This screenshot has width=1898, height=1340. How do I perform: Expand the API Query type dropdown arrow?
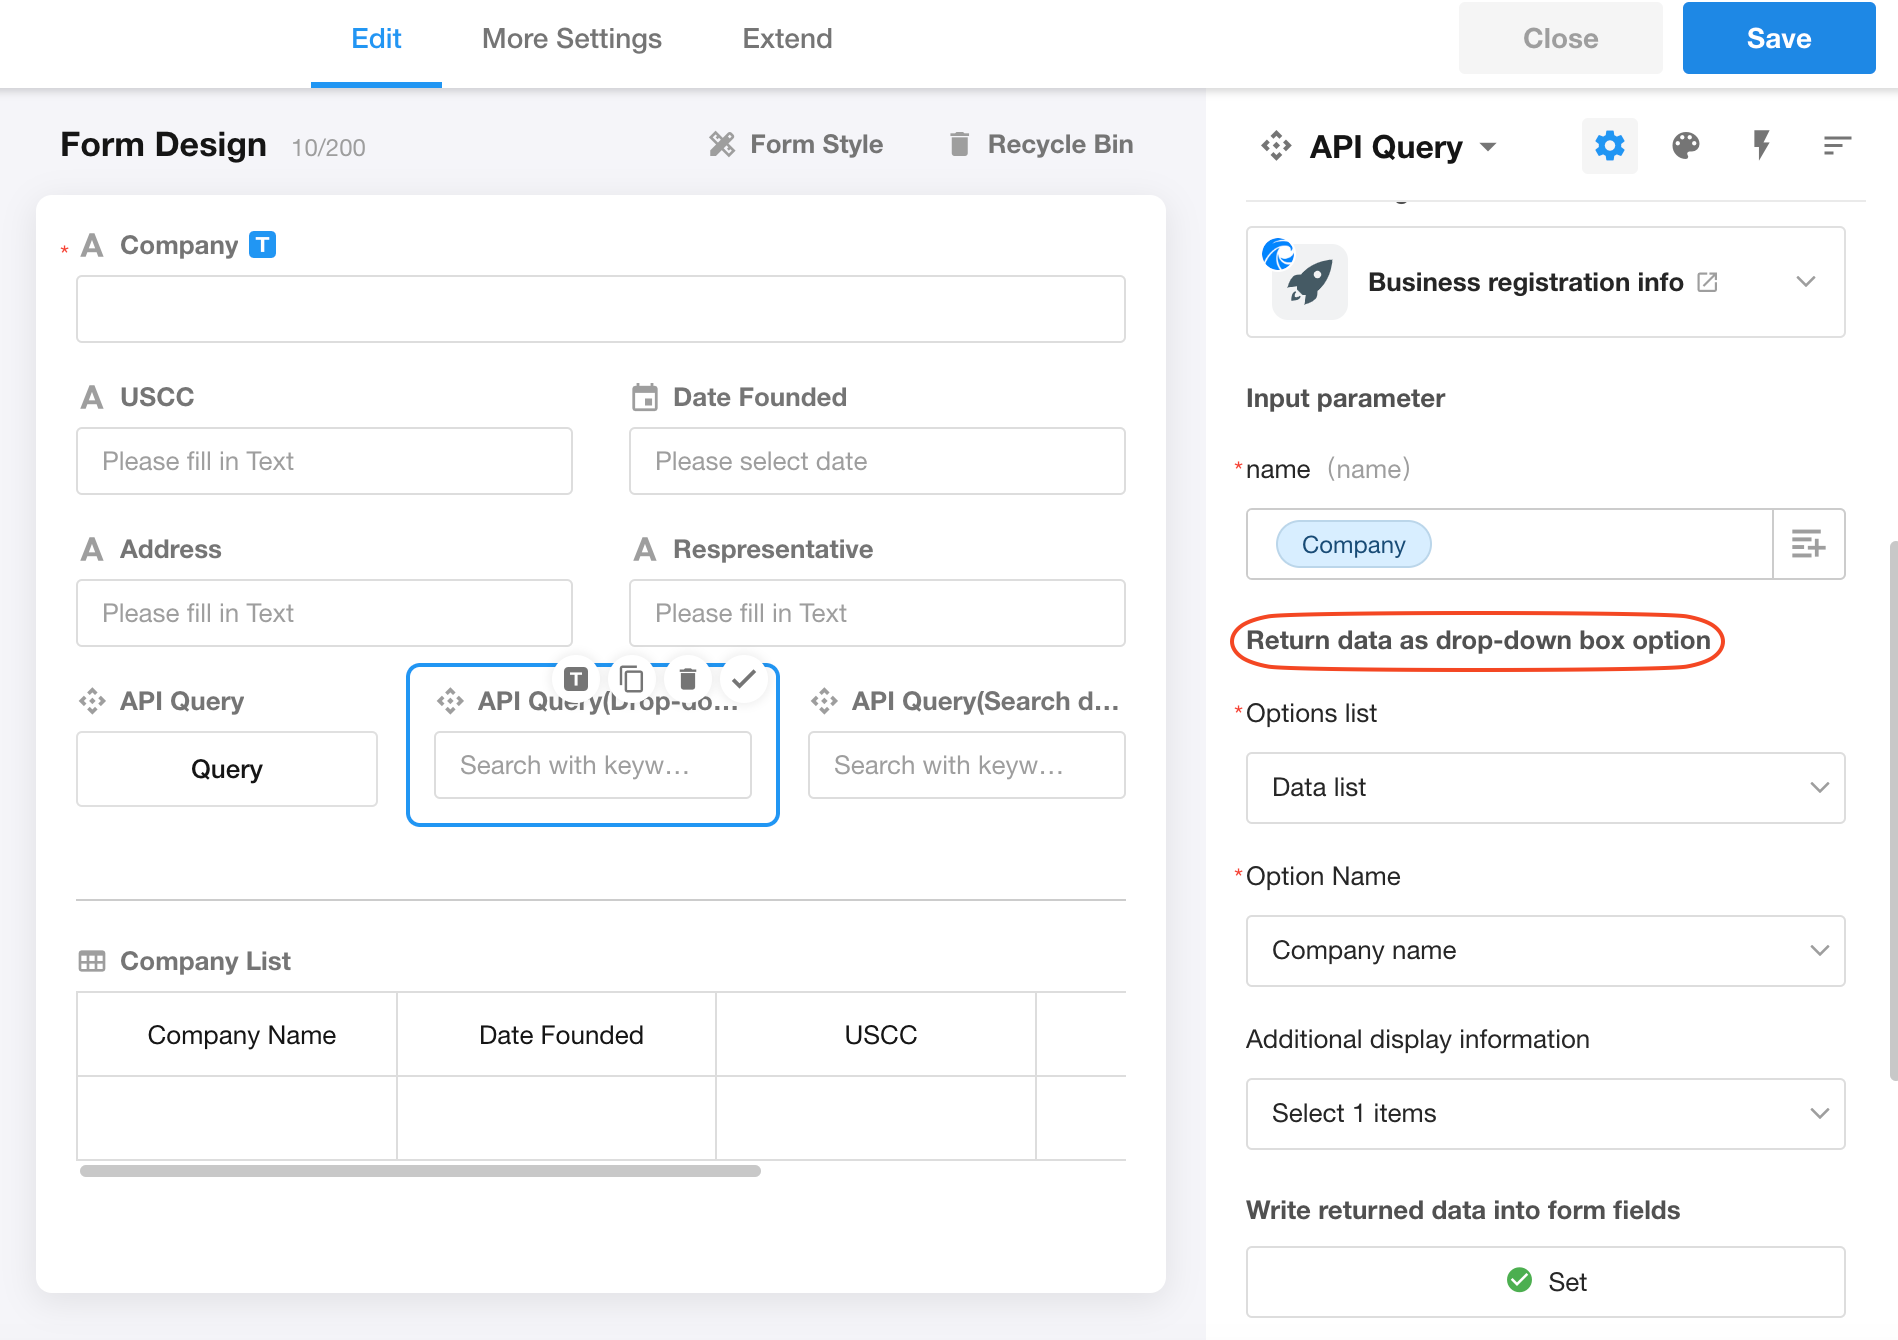coord(1488,147)
